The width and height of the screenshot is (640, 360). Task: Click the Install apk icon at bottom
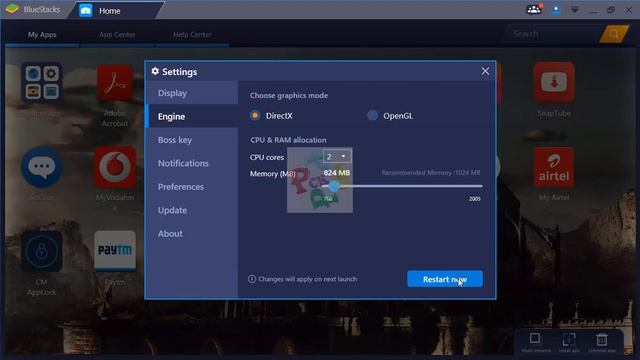569,339
